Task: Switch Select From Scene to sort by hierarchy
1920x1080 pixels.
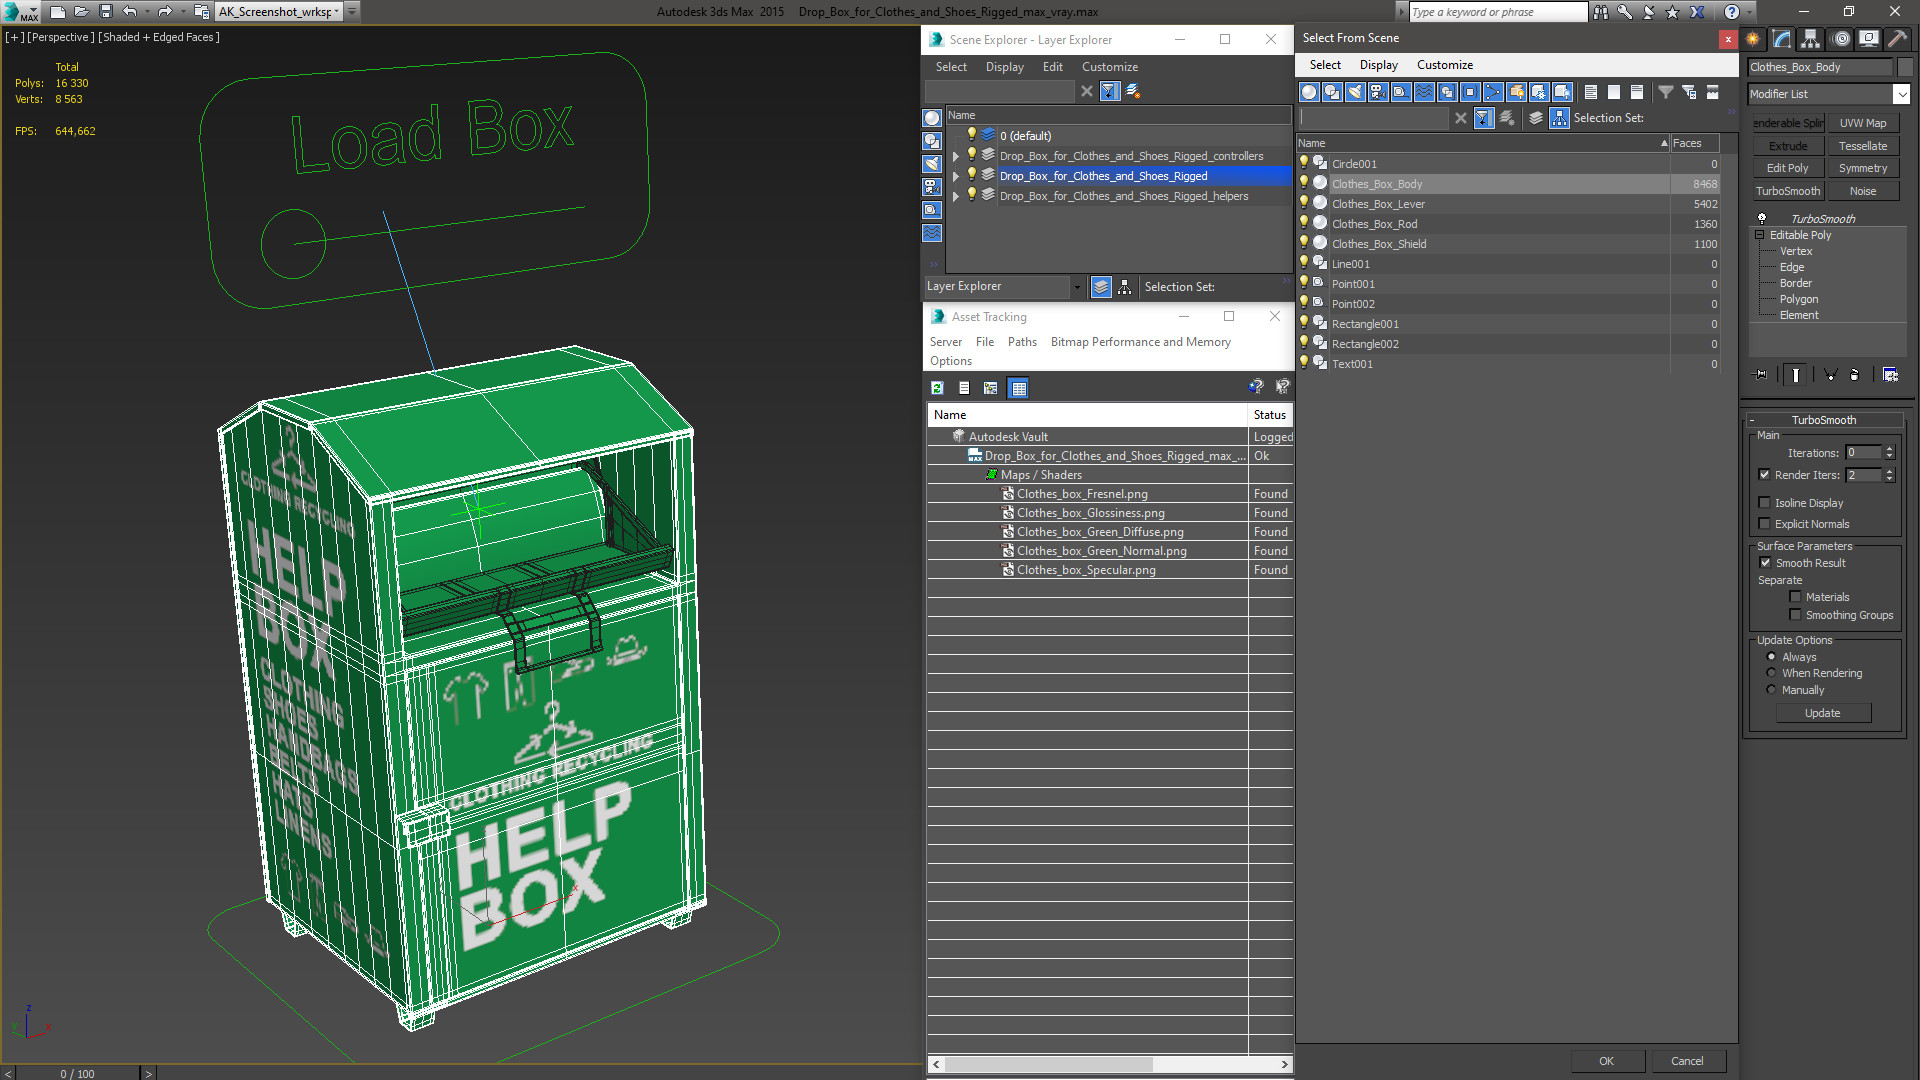Action: click(x=1559, y=118)
